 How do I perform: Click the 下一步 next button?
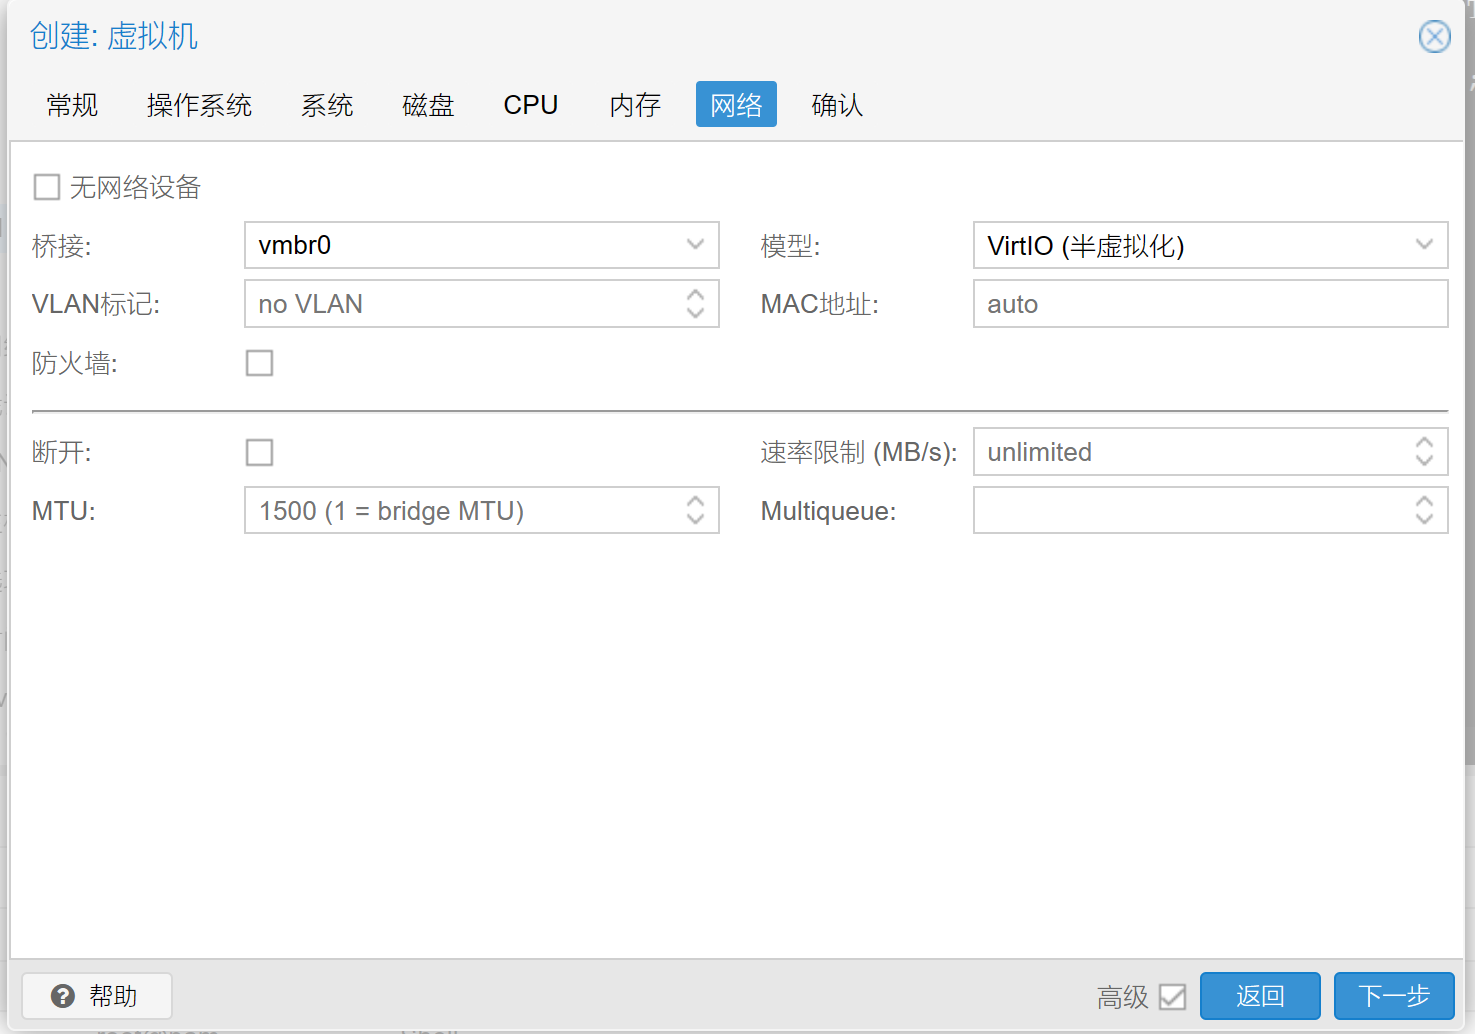coord(1393,996)
